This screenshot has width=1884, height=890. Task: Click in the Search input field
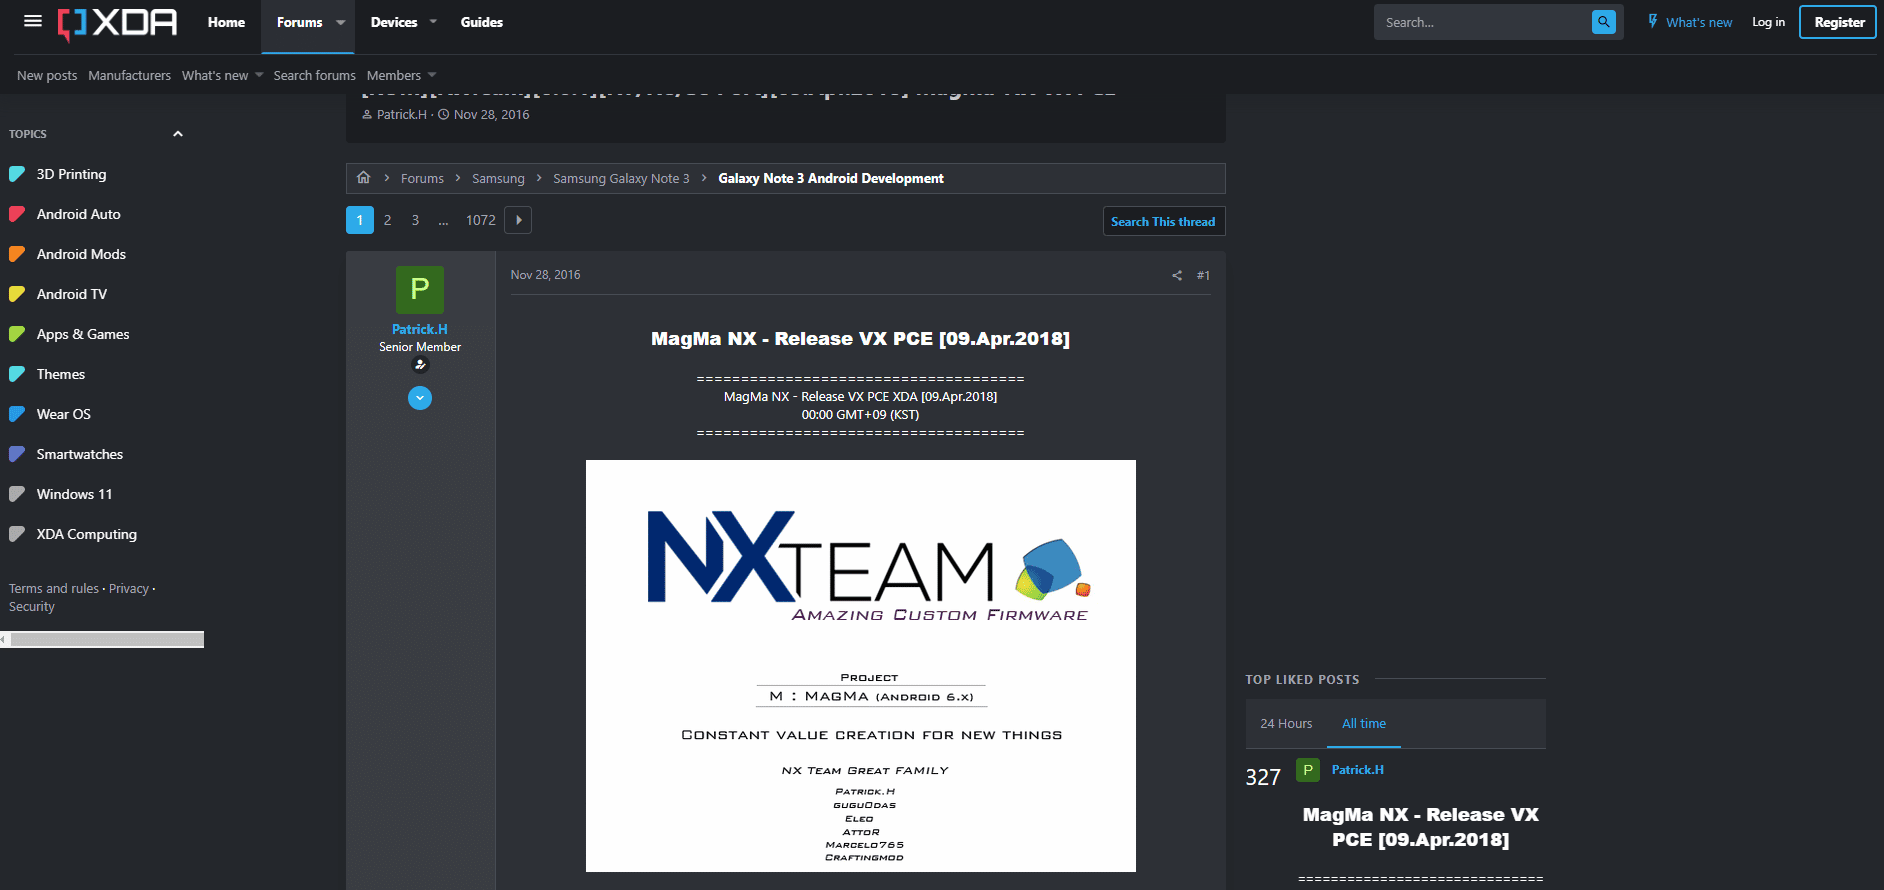(1483, 22)
